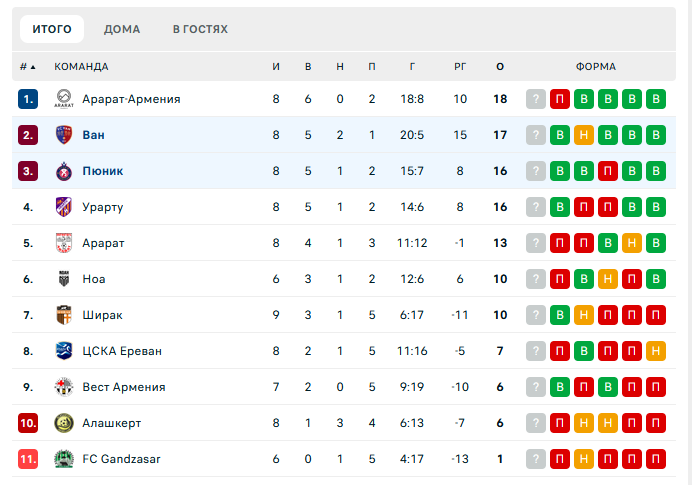This screenshot has height=485, width=692.
Task: Click the Алашкерт club crest
Action: (64, 423)
